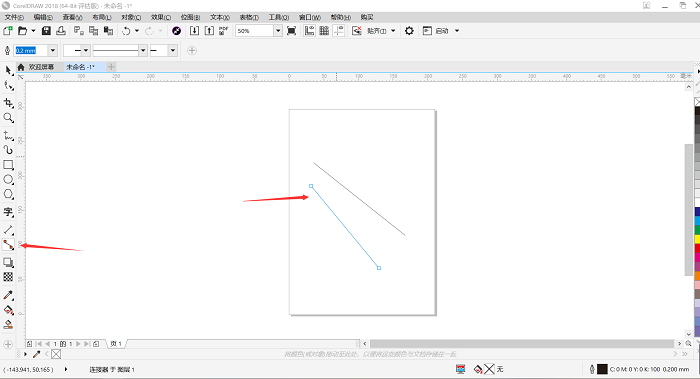The height and width of the screenshot is (379, 700).
Task: Select the Color Eyedropper tool
Action: [x=8, y=295]
